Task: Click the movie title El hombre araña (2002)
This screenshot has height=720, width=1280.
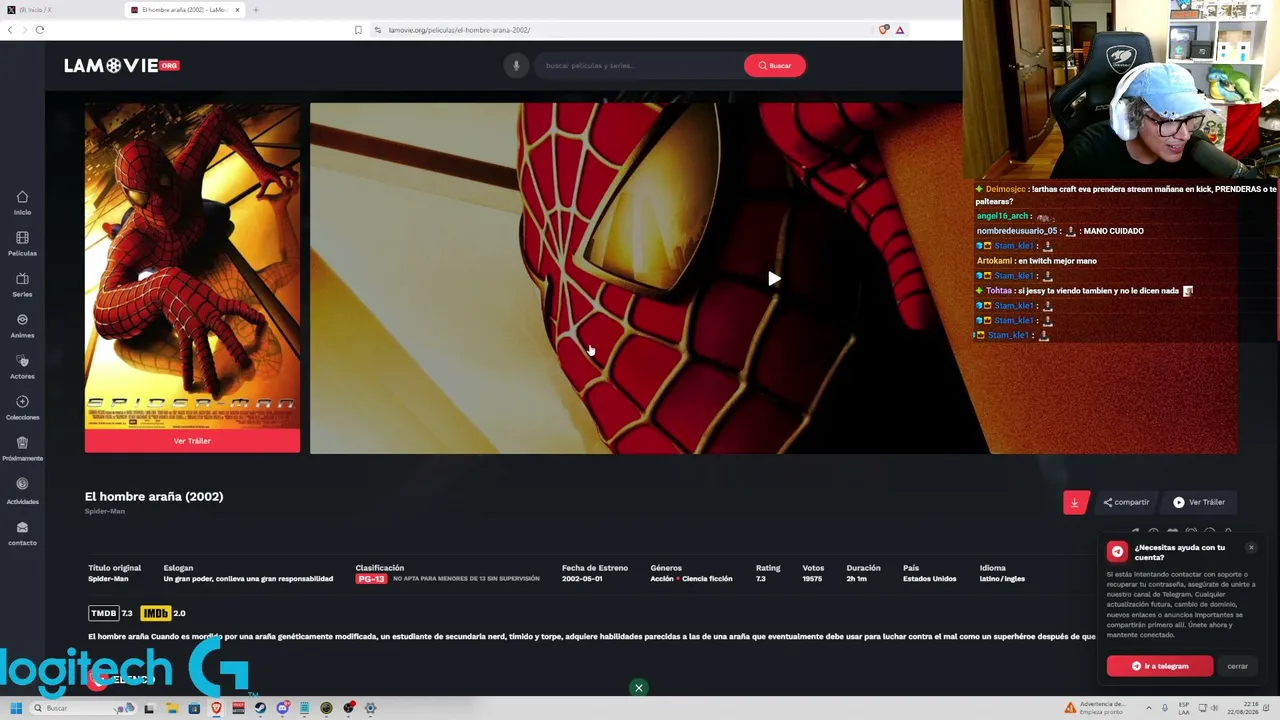Action: point(154,496)
